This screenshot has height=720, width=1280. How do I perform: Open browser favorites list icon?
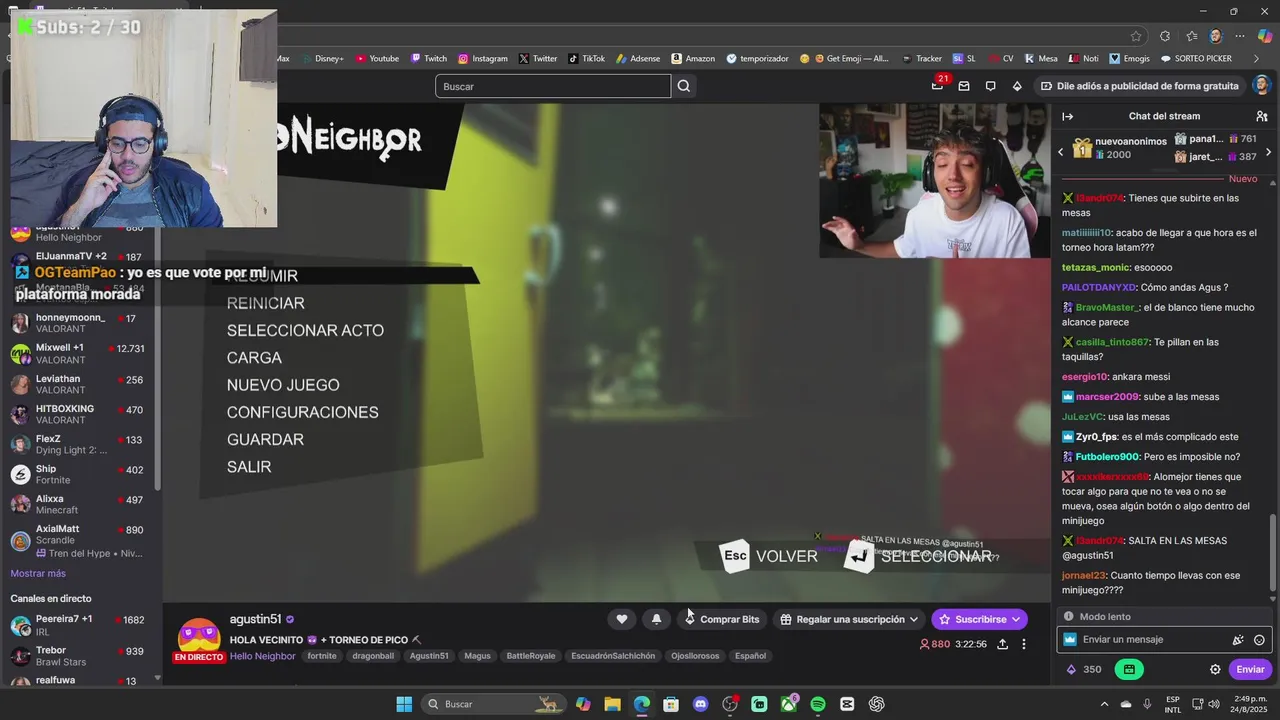[x=1191, y=36]
